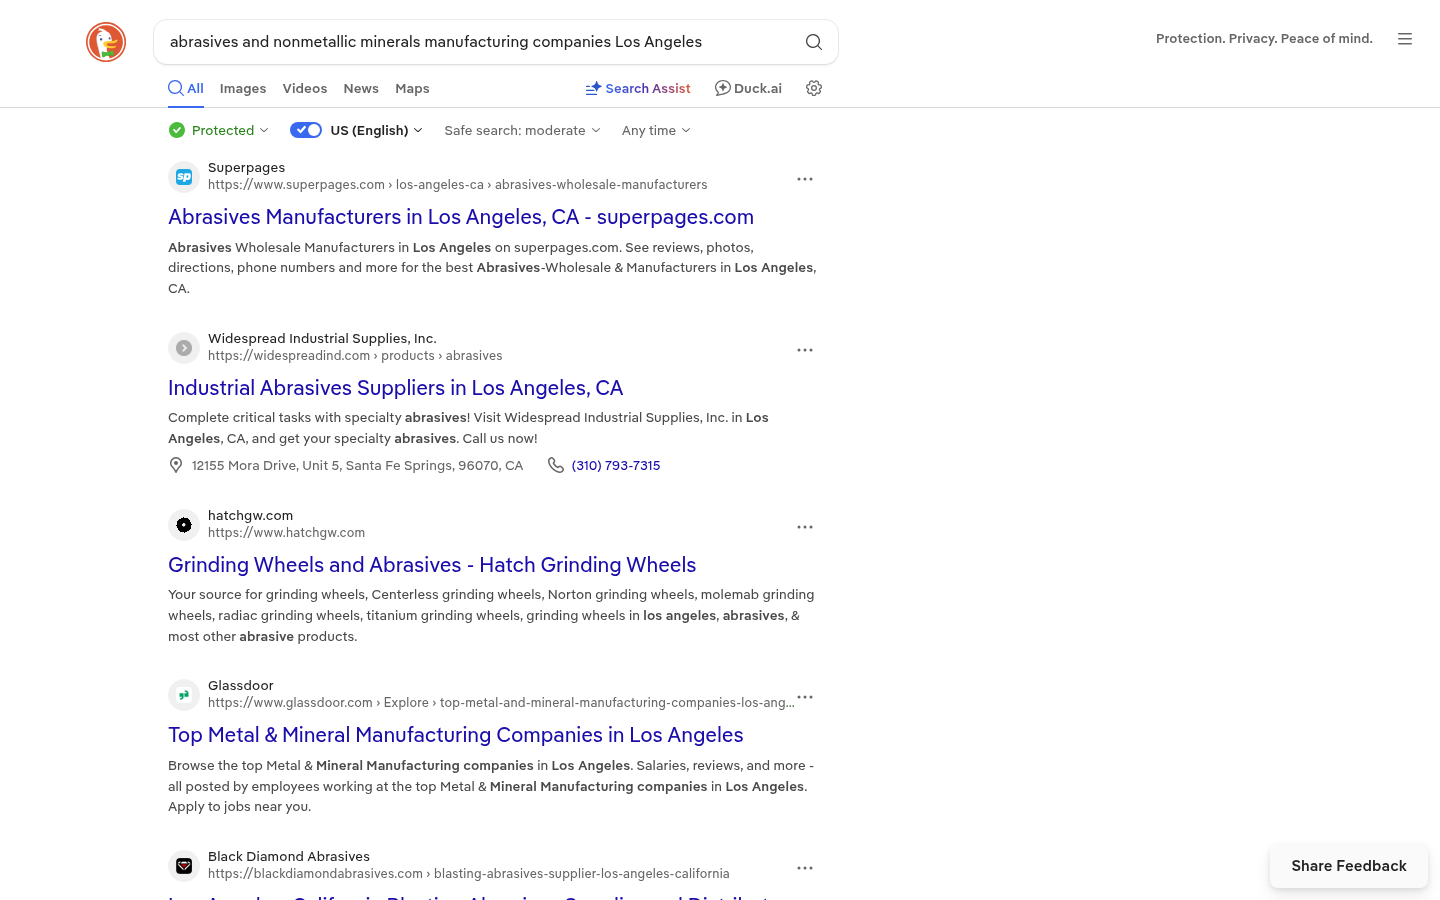Click the Glassdoor favicon

184,695
